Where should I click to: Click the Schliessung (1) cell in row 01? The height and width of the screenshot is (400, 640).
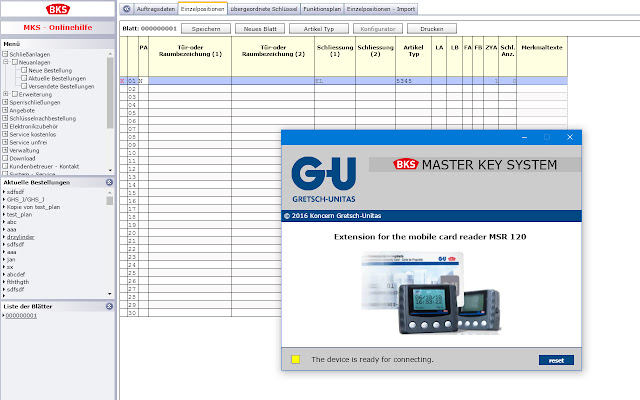pos(335,81)
